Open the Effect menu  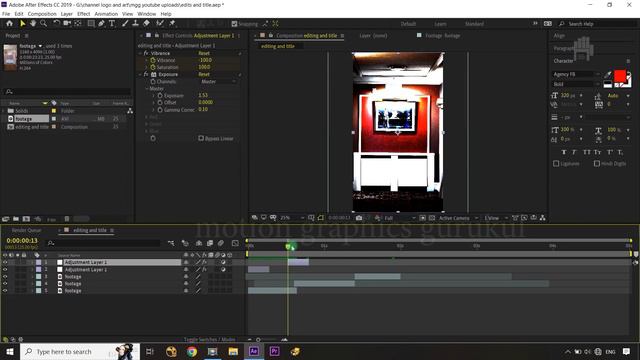coord(83,14)
